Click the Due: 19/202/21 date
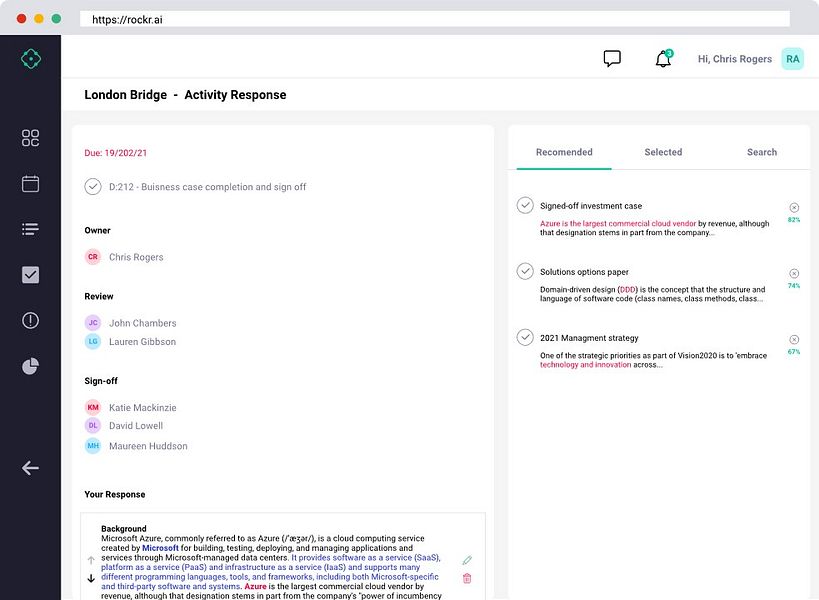Screen dimensions: 819x600 tap(115, 153)
